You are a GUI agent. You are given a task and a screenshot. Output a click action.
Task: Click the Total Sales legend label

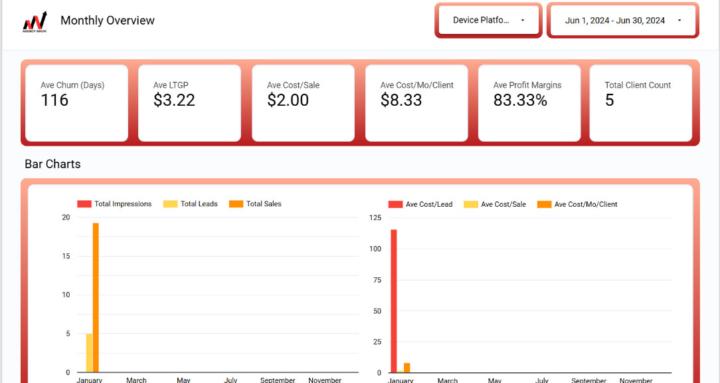tap(264, 204)
